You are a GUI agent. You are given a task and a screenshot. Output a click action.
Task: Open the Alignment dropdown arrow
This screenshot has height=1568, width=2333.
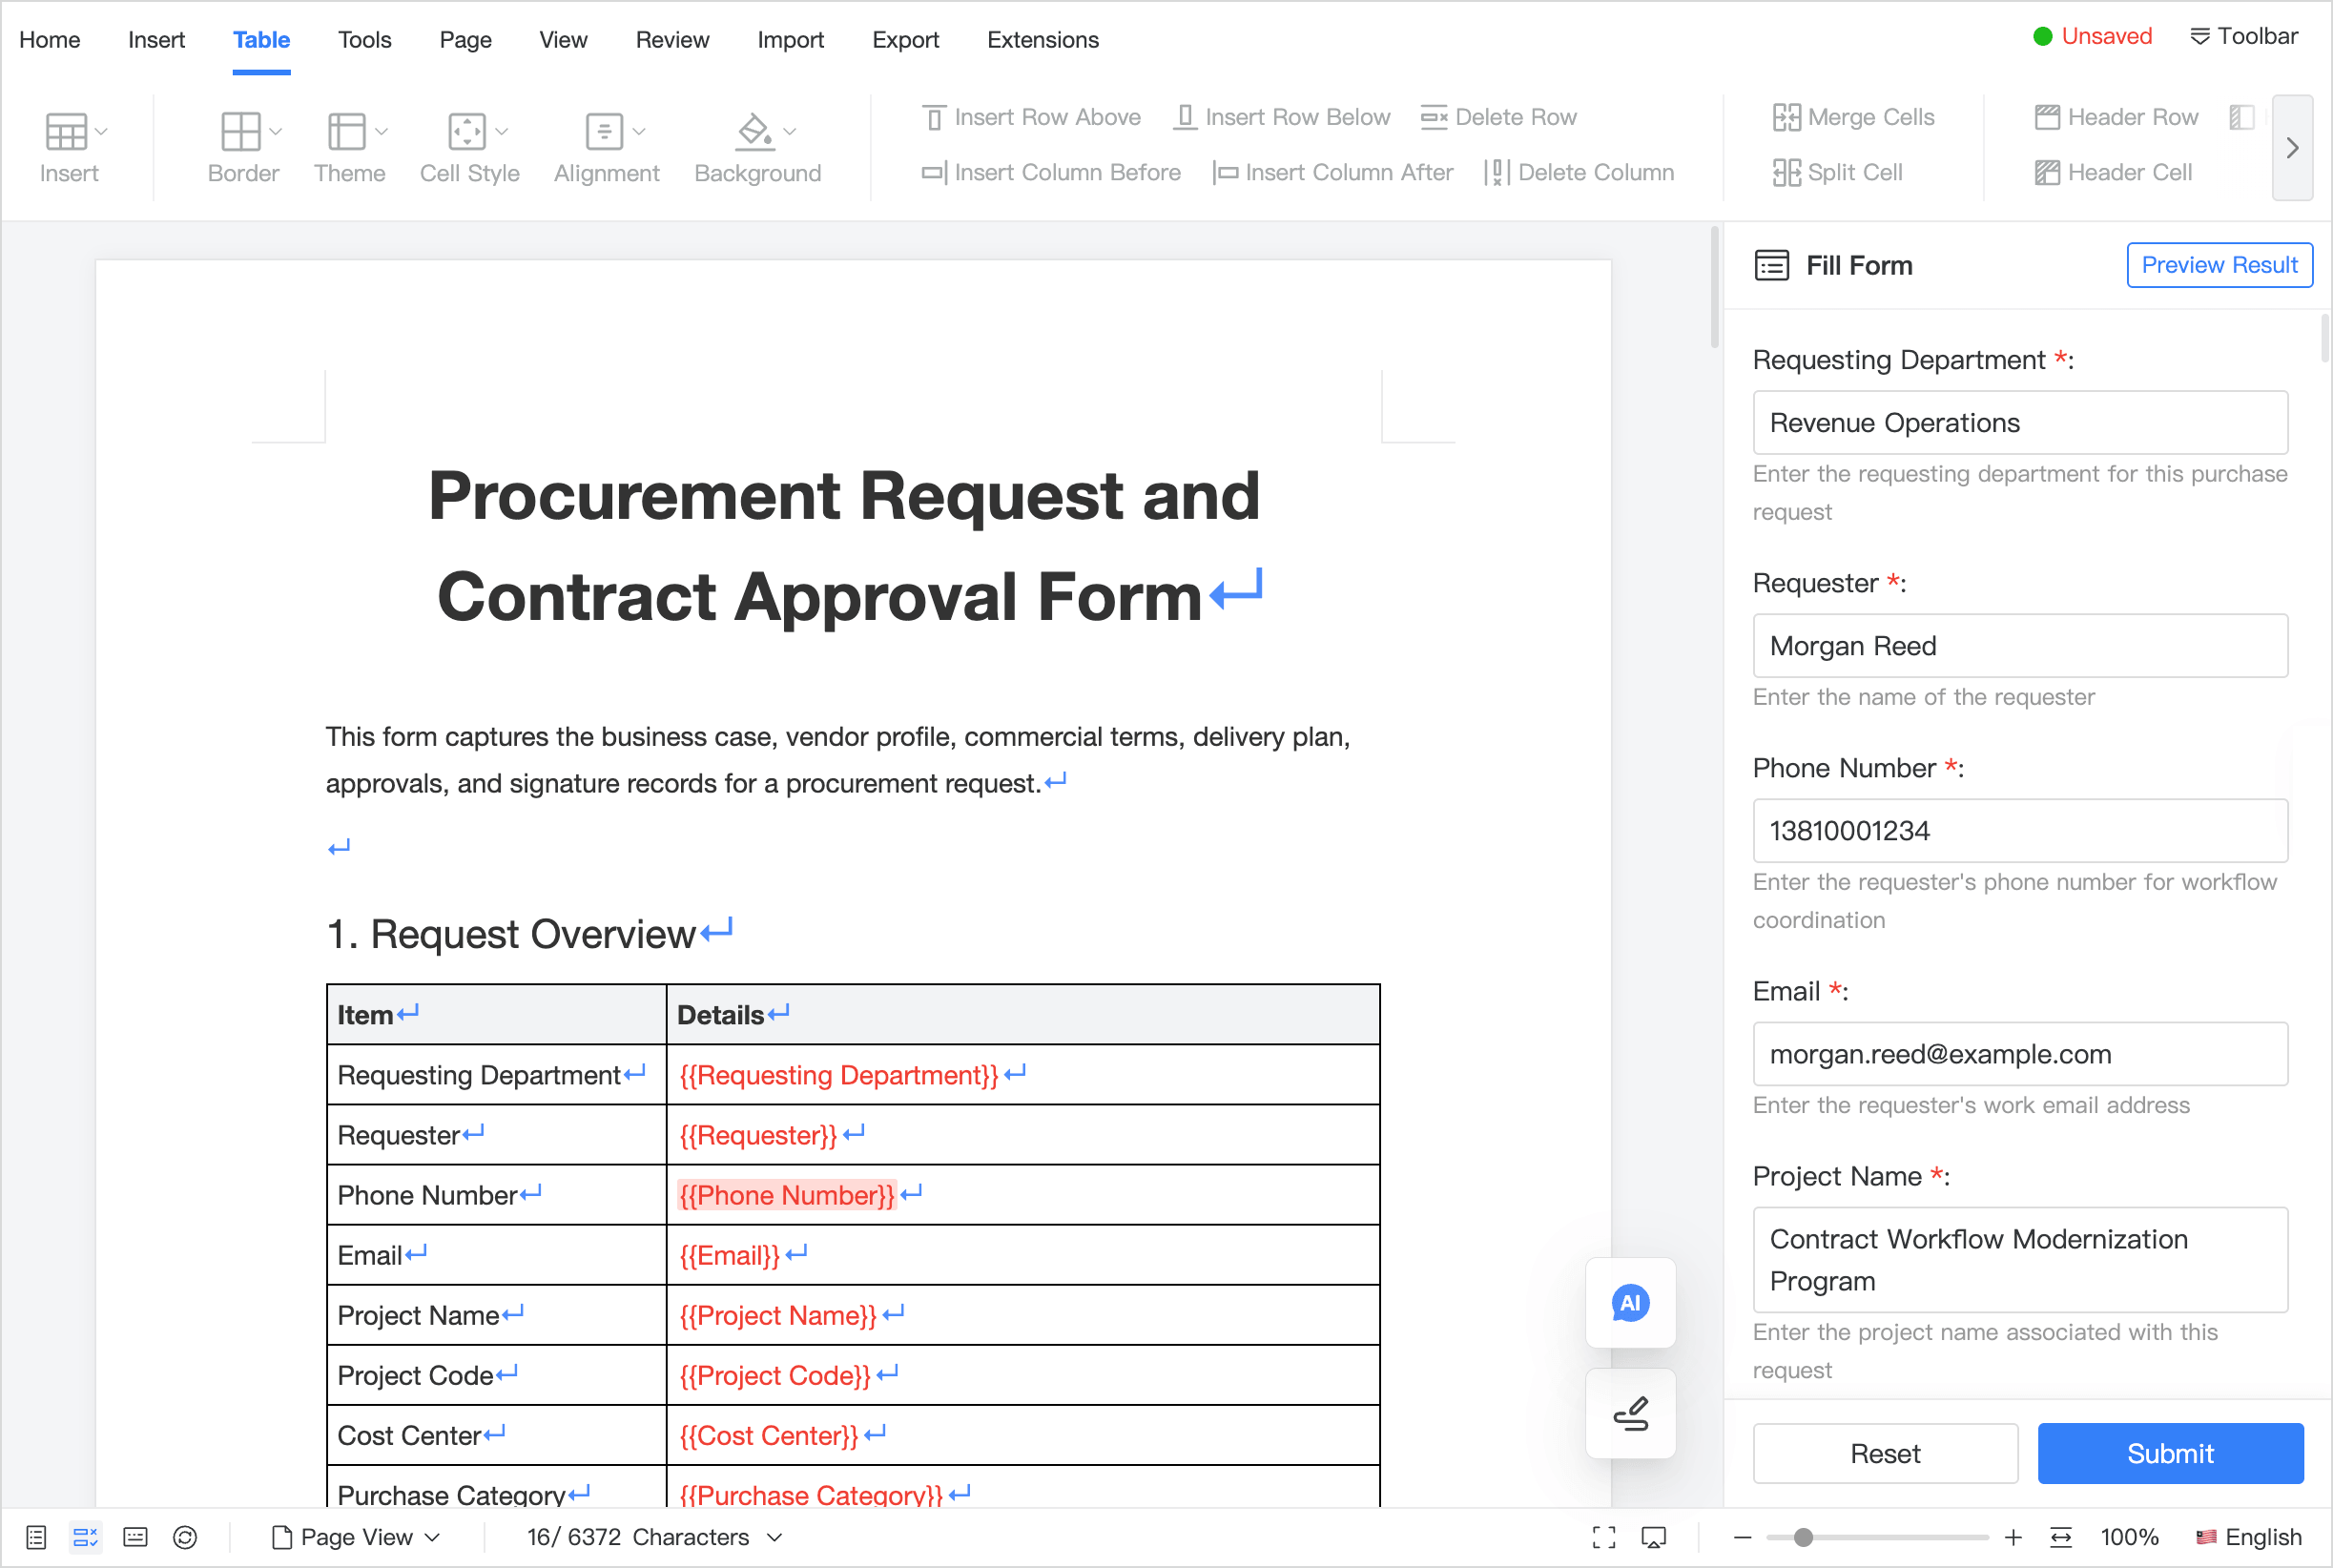[x=639, y=131]
